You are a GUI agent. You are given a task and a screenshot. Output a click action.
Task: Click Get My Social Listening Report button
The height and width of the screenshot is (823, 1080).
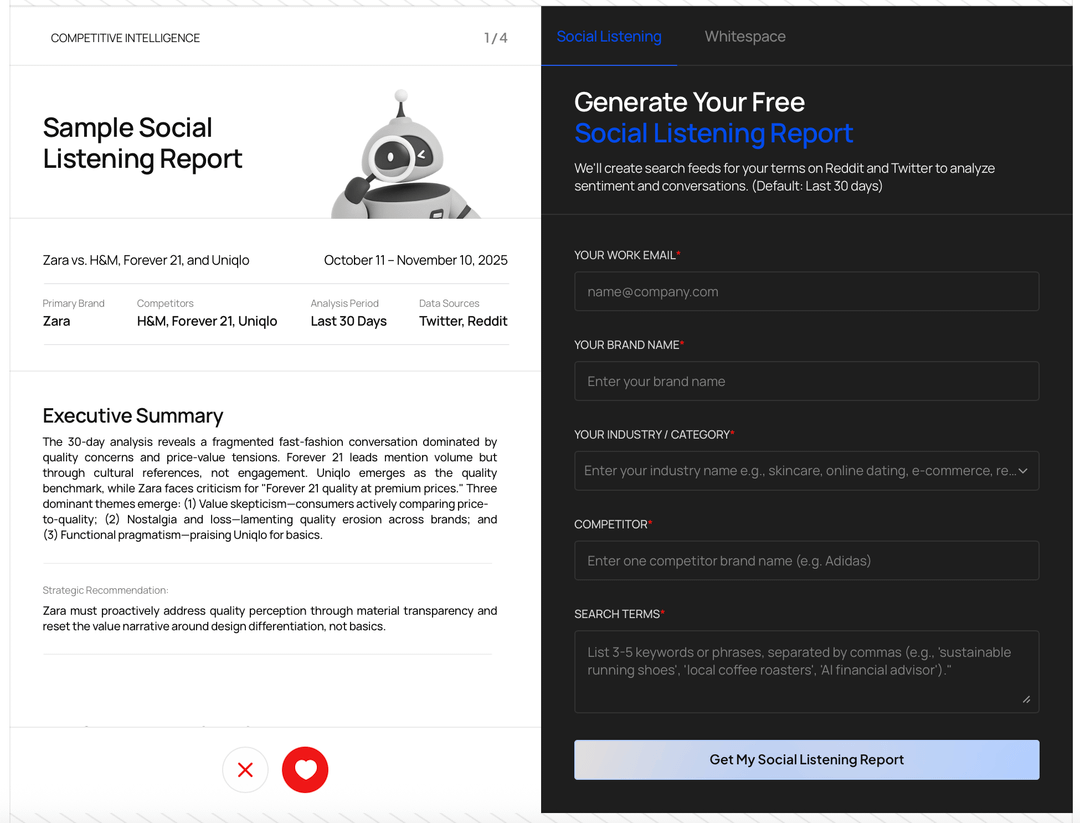click(807, 760)
